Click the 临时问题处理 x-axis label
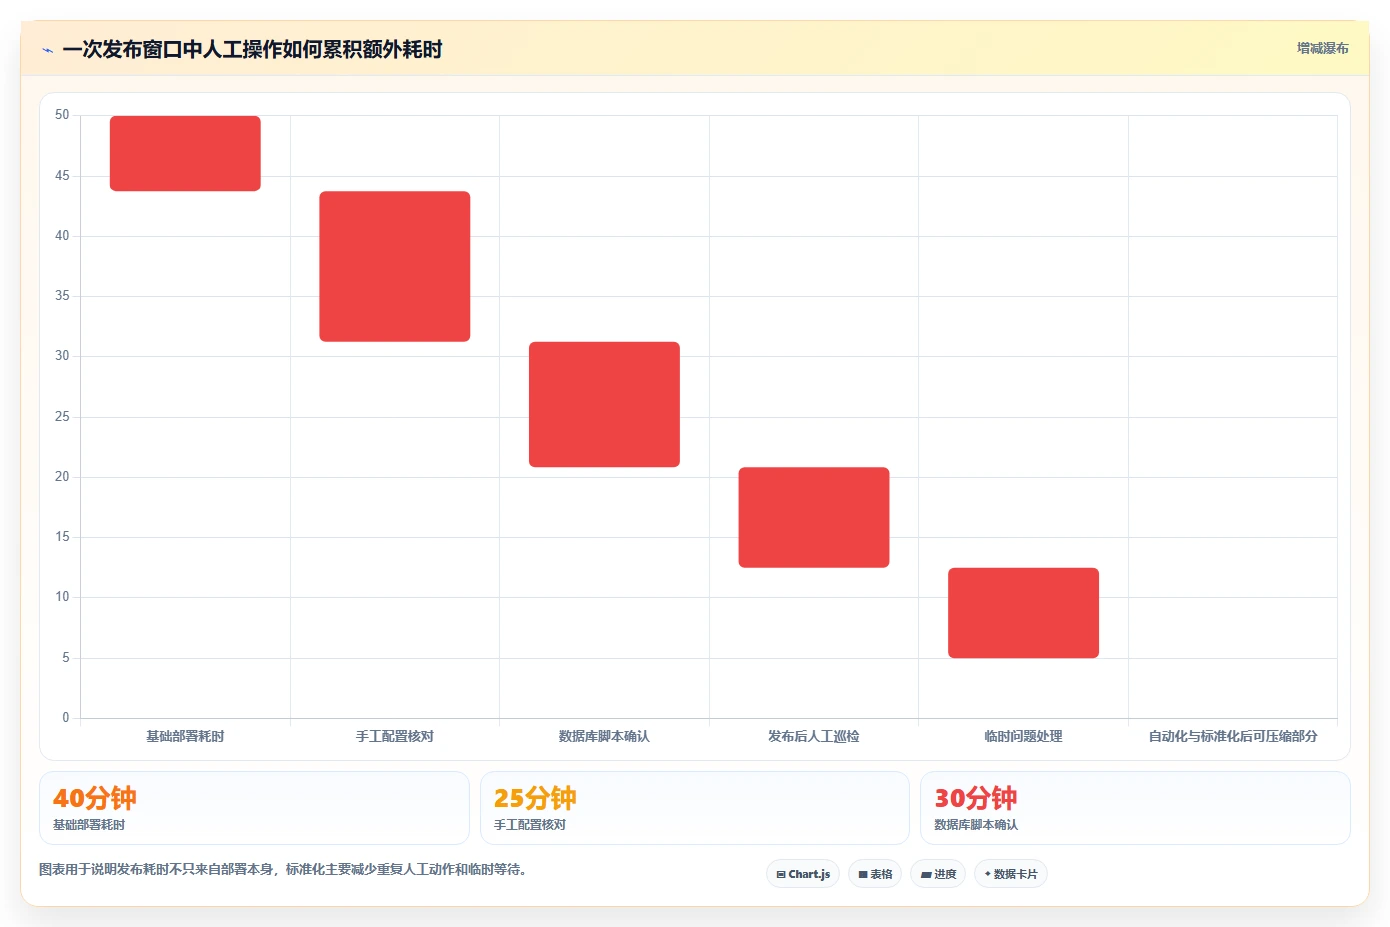 pyautogui.click(x=1023, y=736)
